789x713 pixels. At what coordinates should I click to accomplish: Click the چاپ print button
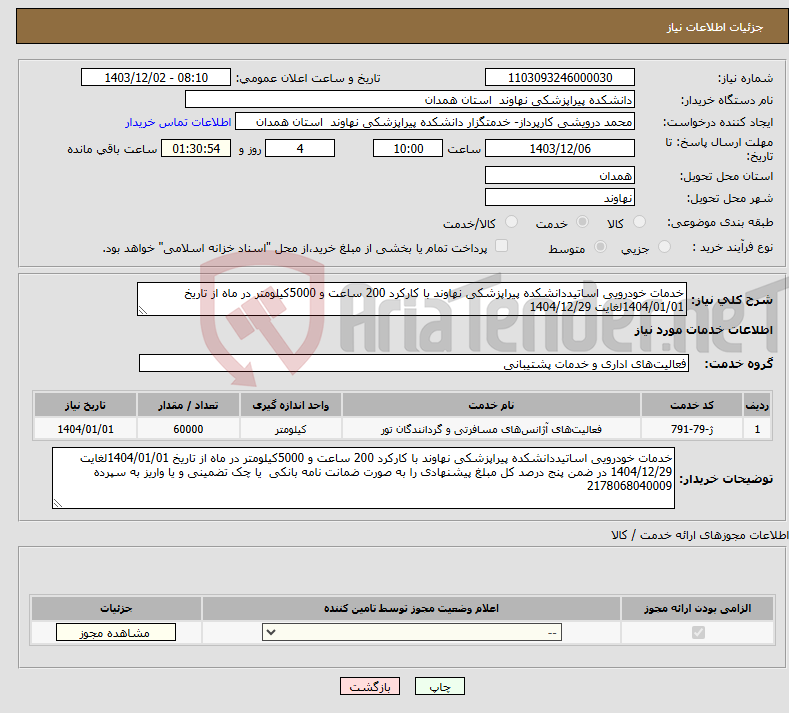[440, 686]
